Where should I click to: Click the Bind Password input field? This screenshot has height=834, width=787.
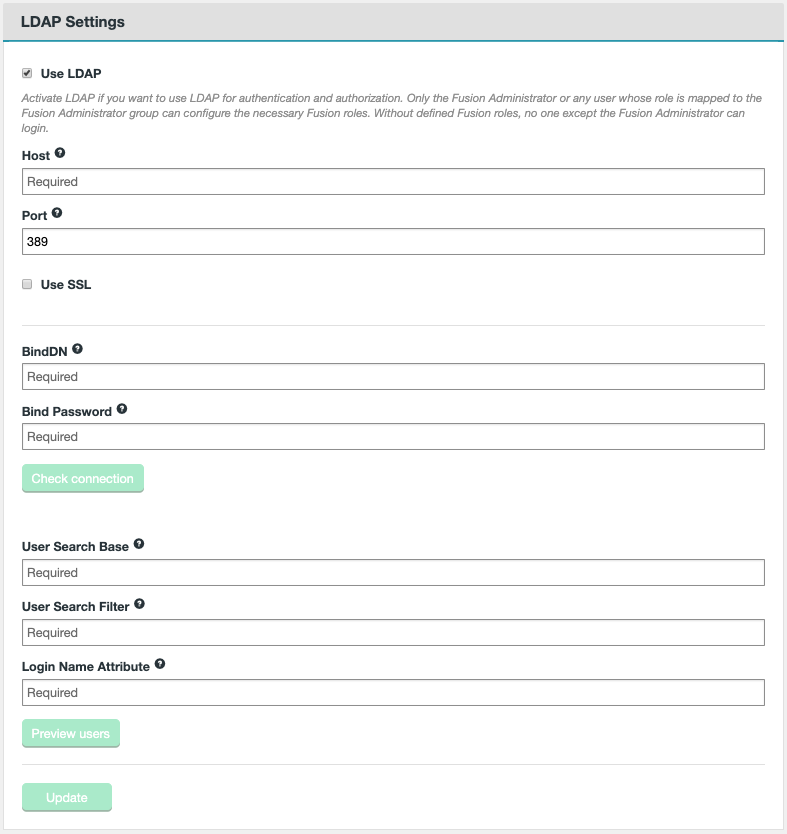point(393,436)
